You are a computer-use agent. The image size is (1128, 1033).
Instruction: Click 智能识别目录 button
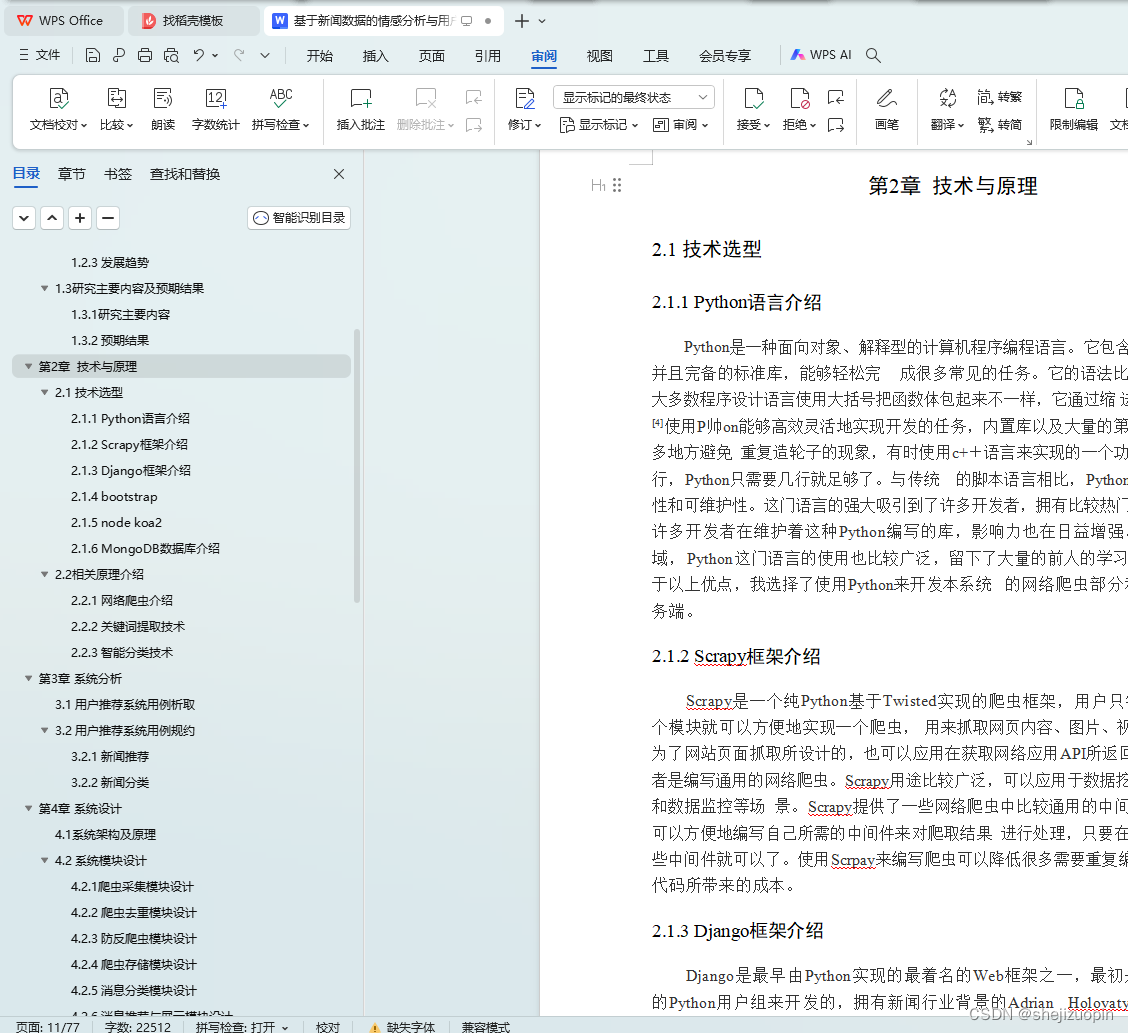299,217
